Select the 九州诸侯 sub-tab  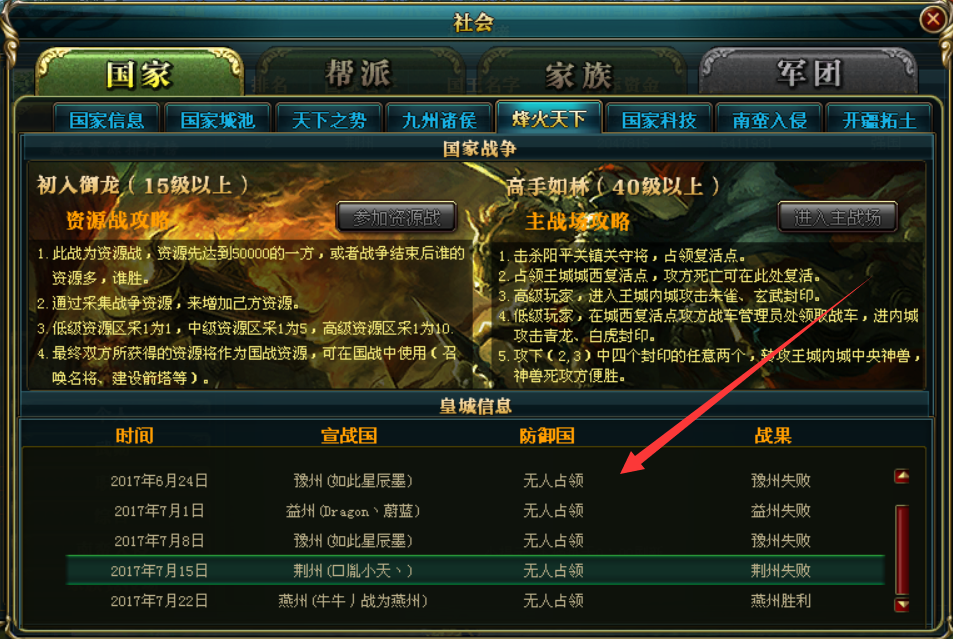(x=439, y=119)
